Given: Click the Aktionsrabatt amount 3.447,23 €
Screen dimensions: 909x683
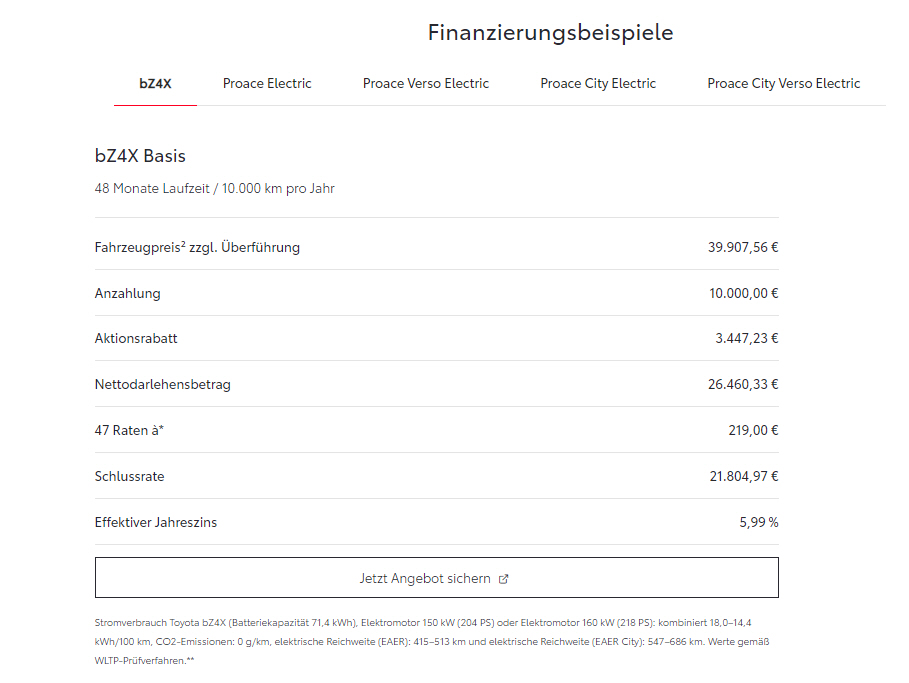Looking at the screenshot, I should coord(746,339).
